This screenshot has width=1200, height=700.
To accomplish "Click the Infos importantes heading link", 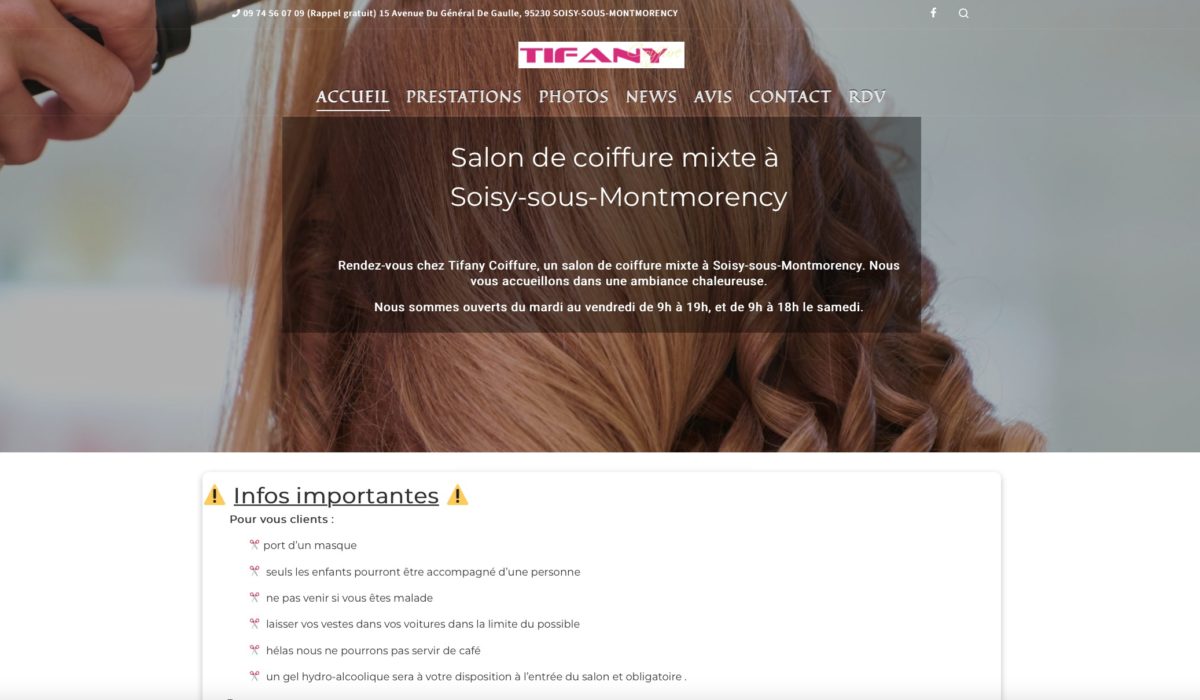I will pyautogui.click(x=336, y=495).
